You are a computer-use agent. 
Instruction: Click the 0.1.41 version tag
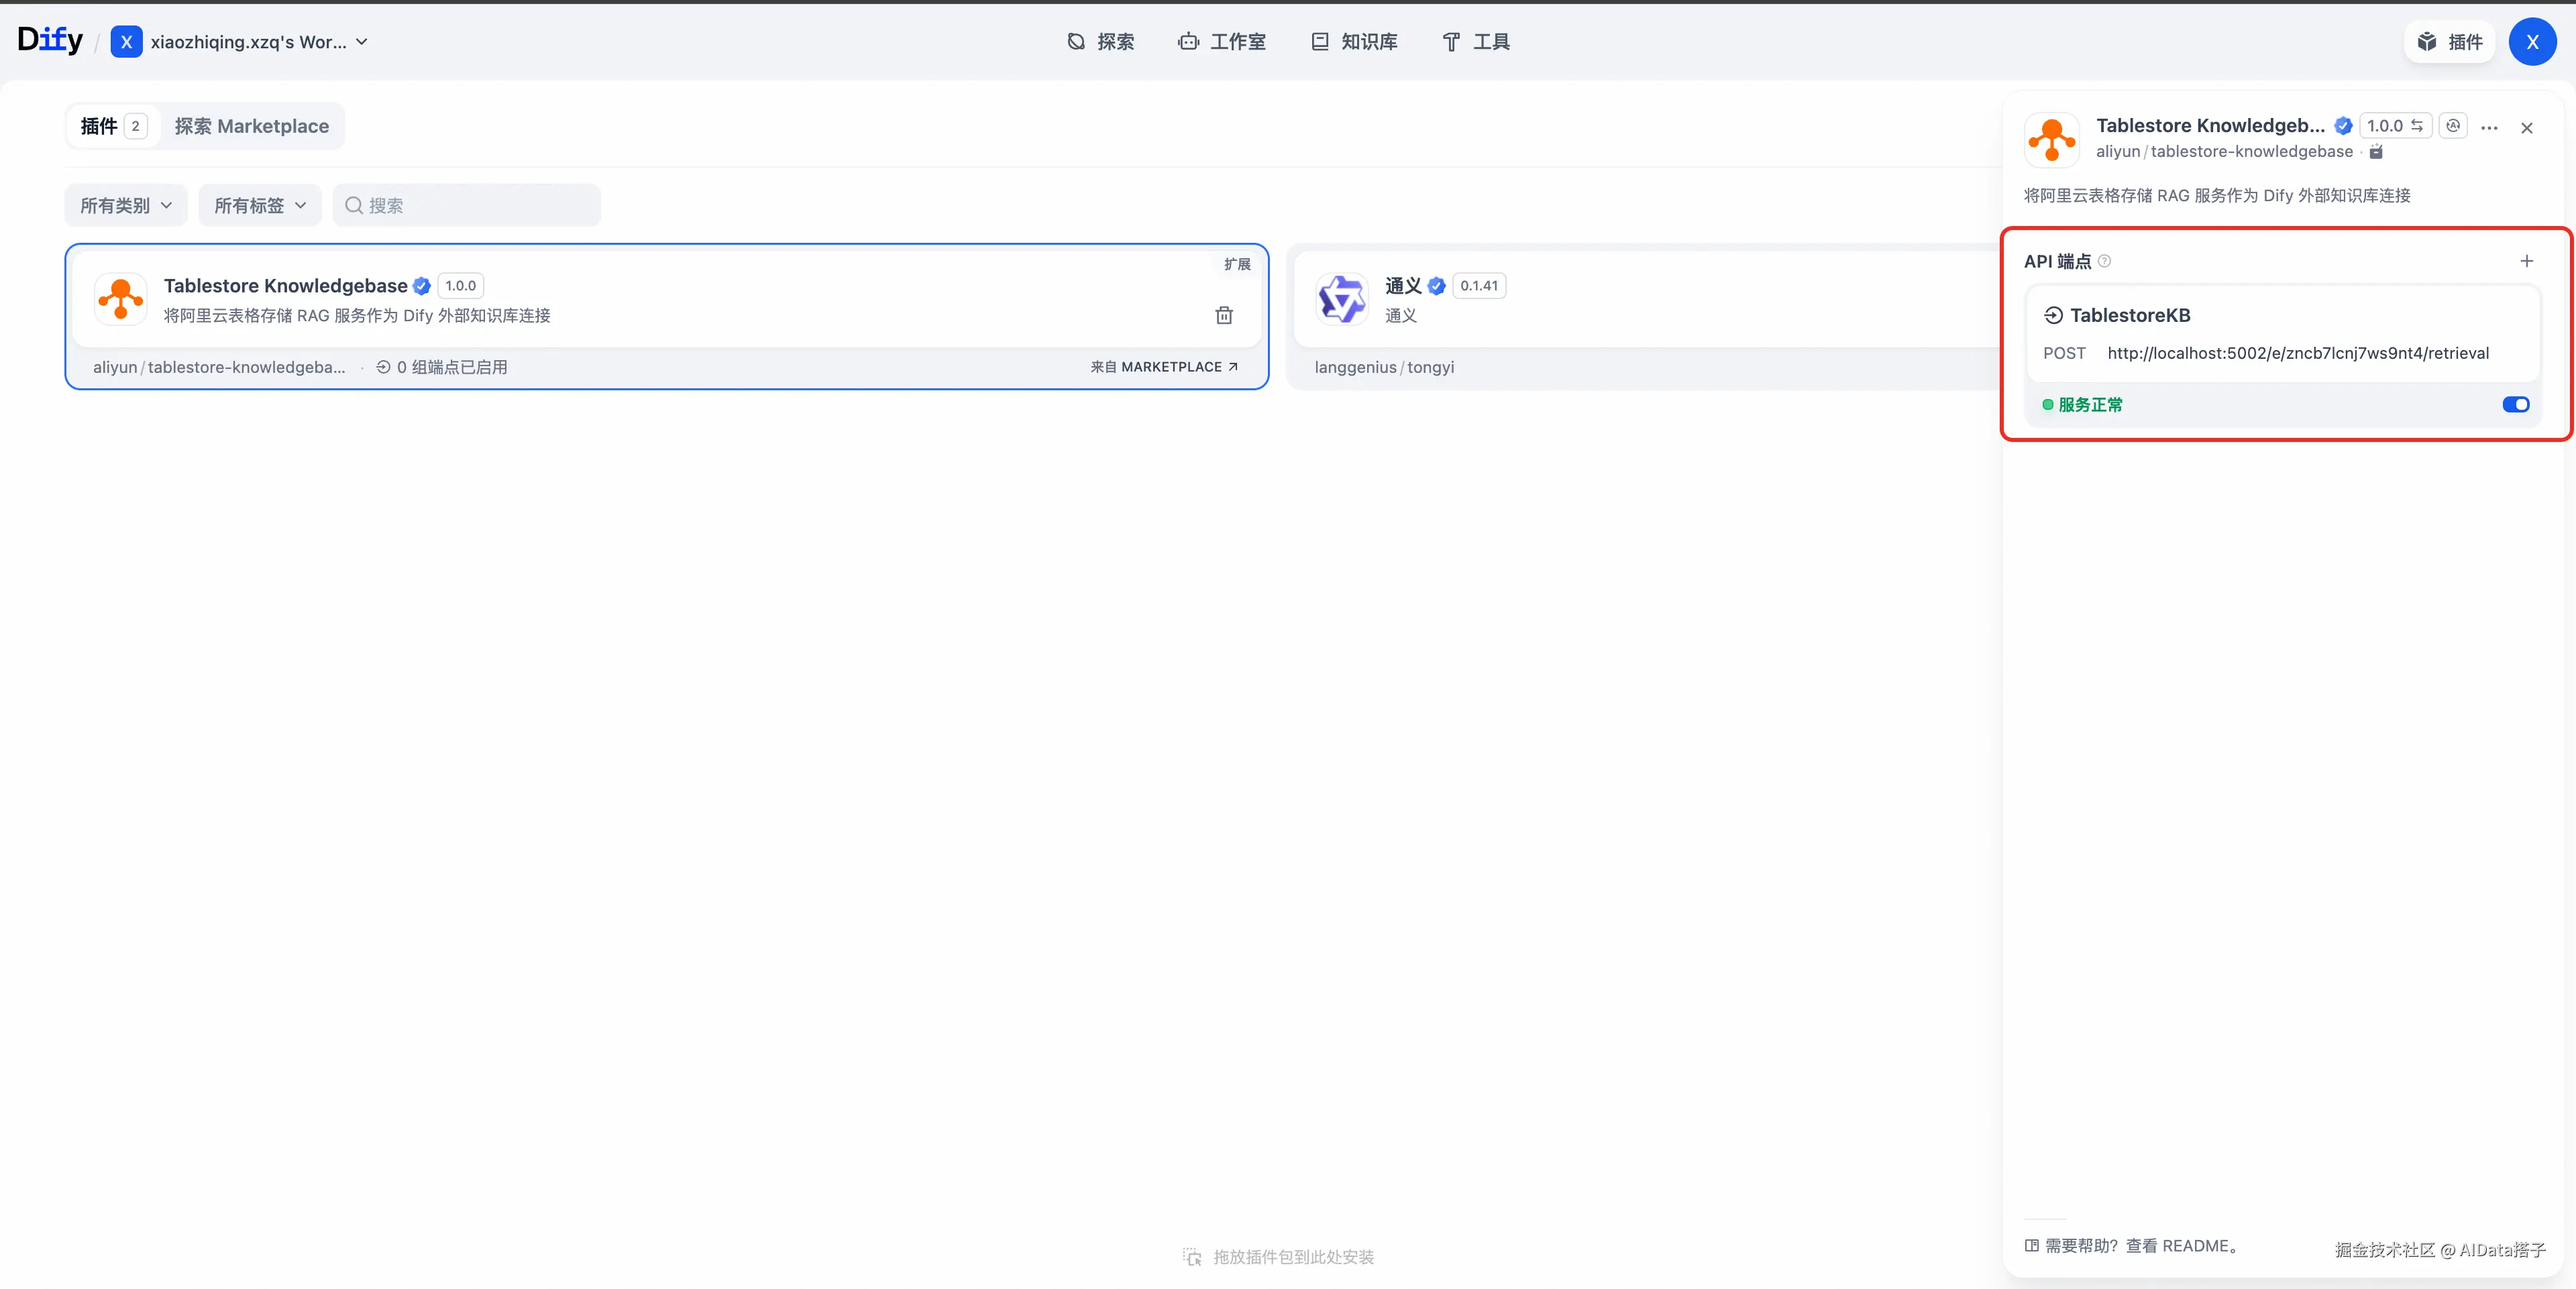coord(1479,286)
